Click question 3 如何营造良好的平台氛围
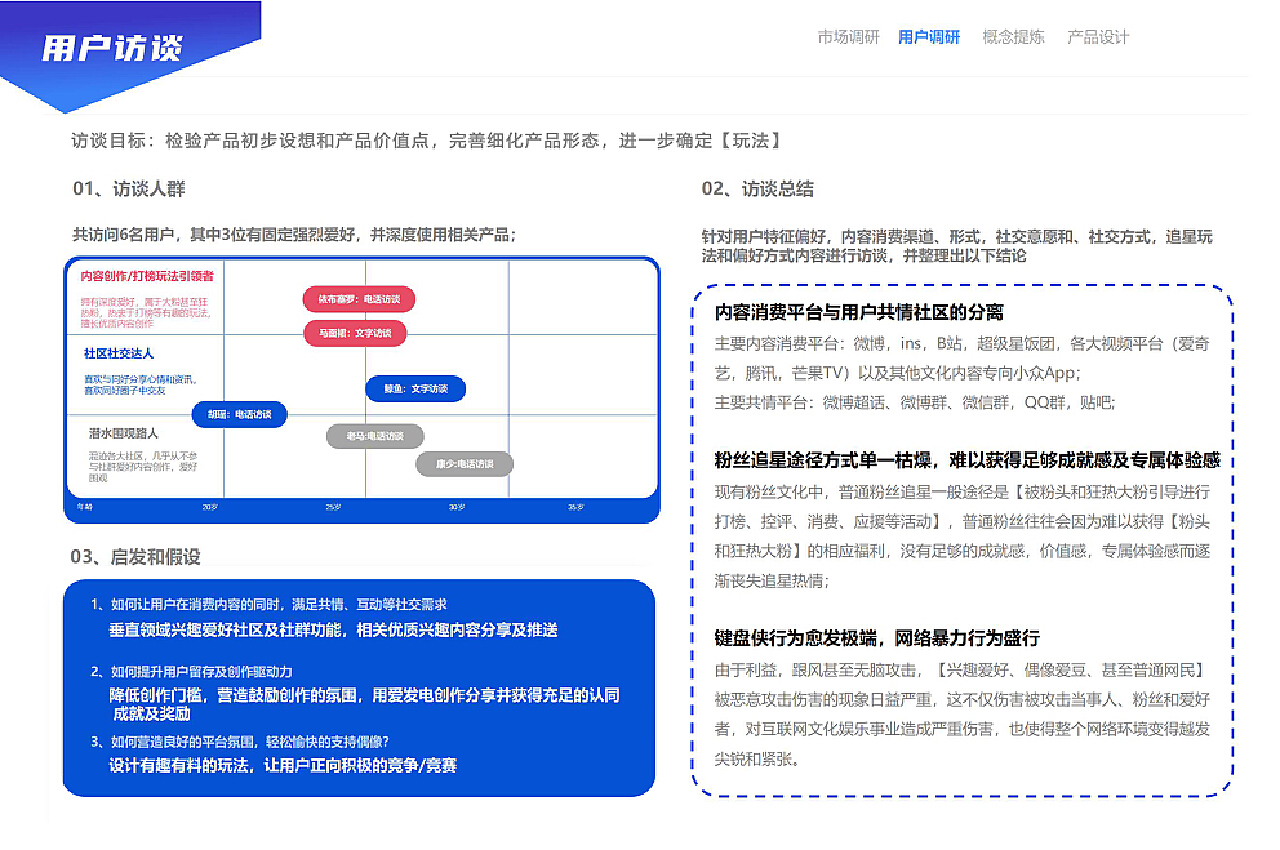This screenshot has height=850, width=1280. [x=239, y=741]
